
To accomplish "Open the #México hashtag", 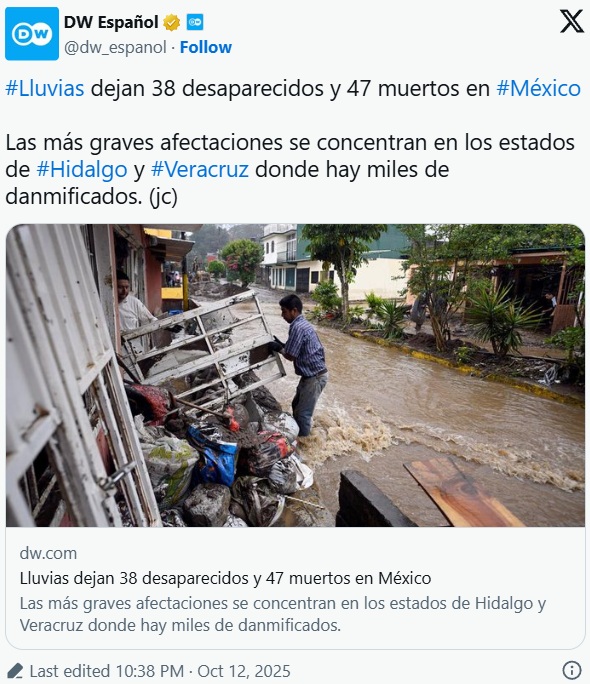I will pos(539,89).
